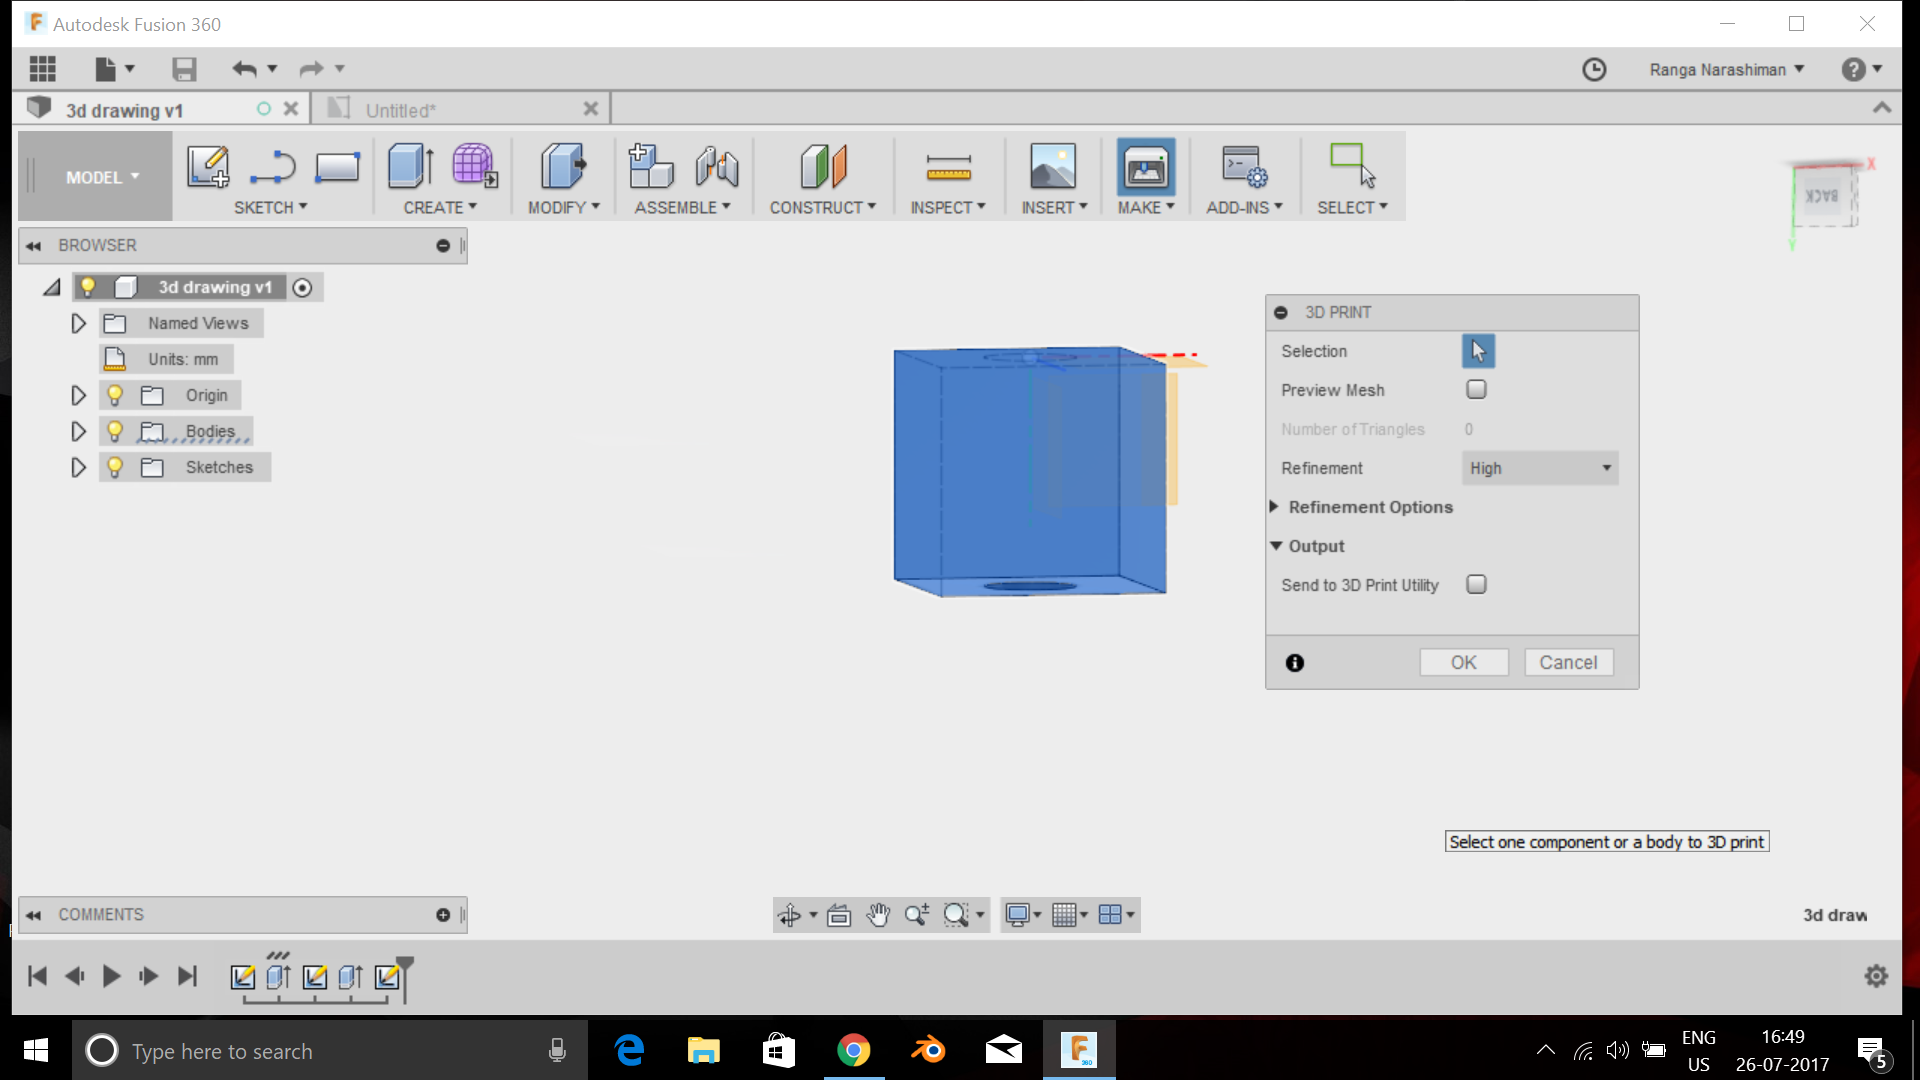
Task: Click the Selection input field
Action: [1478, 351]
